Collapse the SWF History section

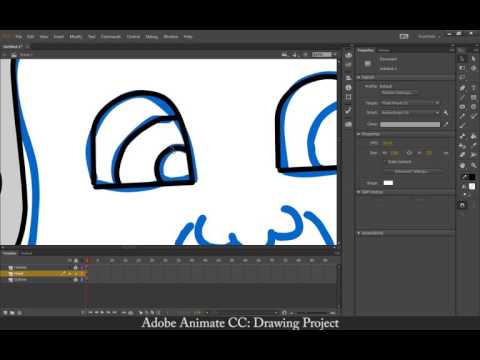(x=359, y=192)
